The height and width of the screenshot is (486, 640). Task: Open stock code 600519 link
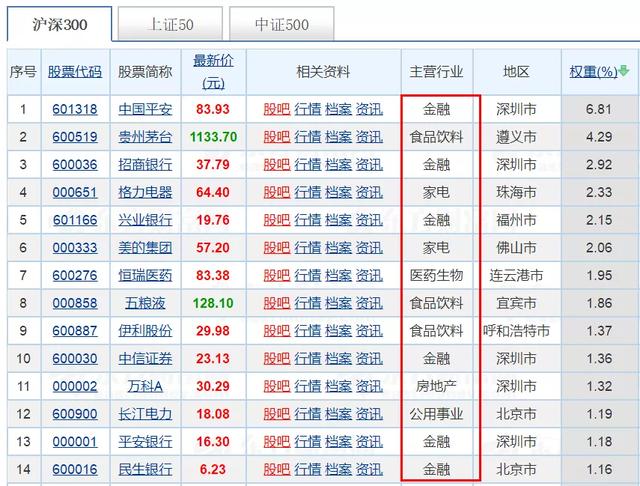pos(75,137)
